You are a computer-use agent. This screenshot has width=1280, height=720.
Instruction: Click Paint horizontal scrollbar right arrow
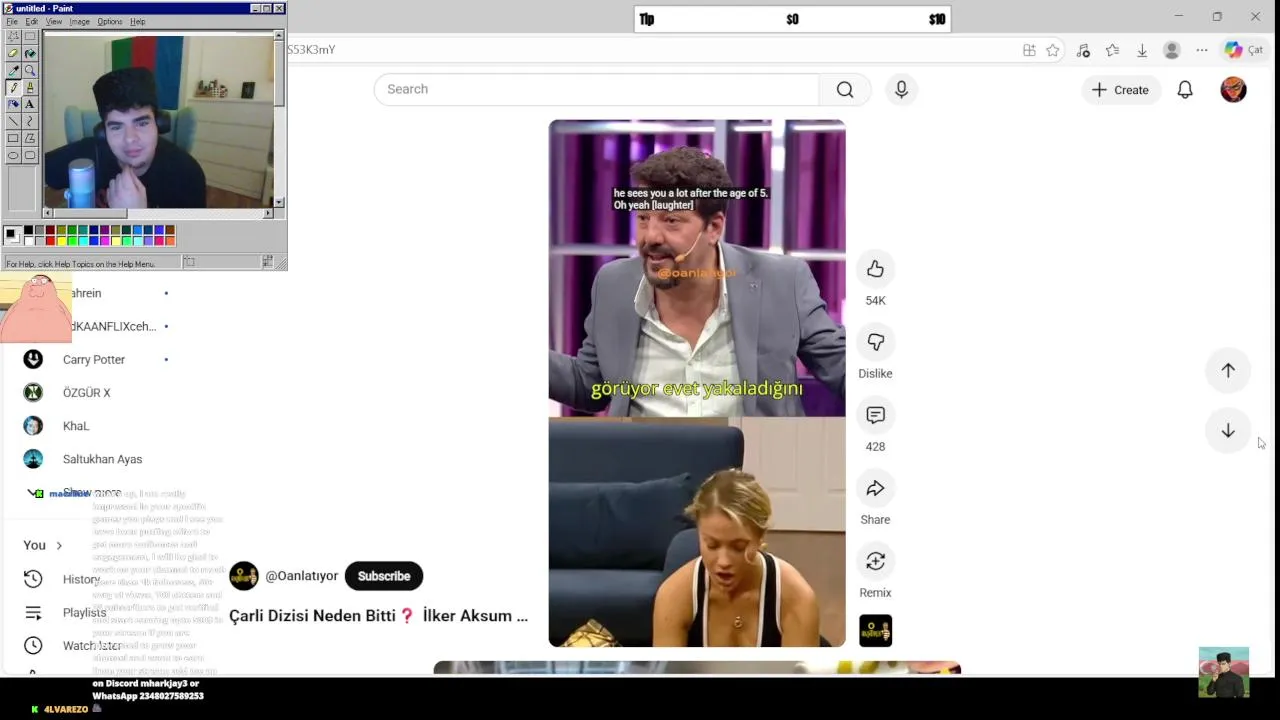click(x=267, y=213)
